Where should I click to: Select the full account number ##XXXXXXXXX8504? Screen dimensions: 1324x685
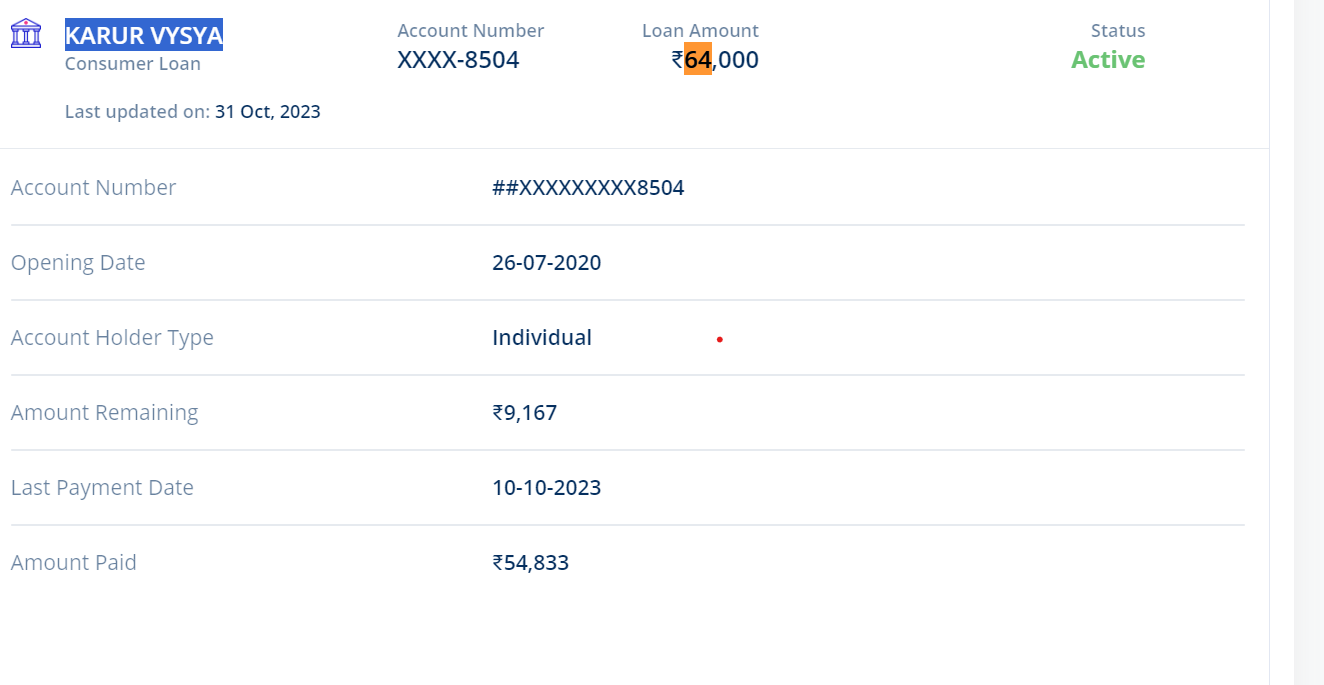coord(588,188)
